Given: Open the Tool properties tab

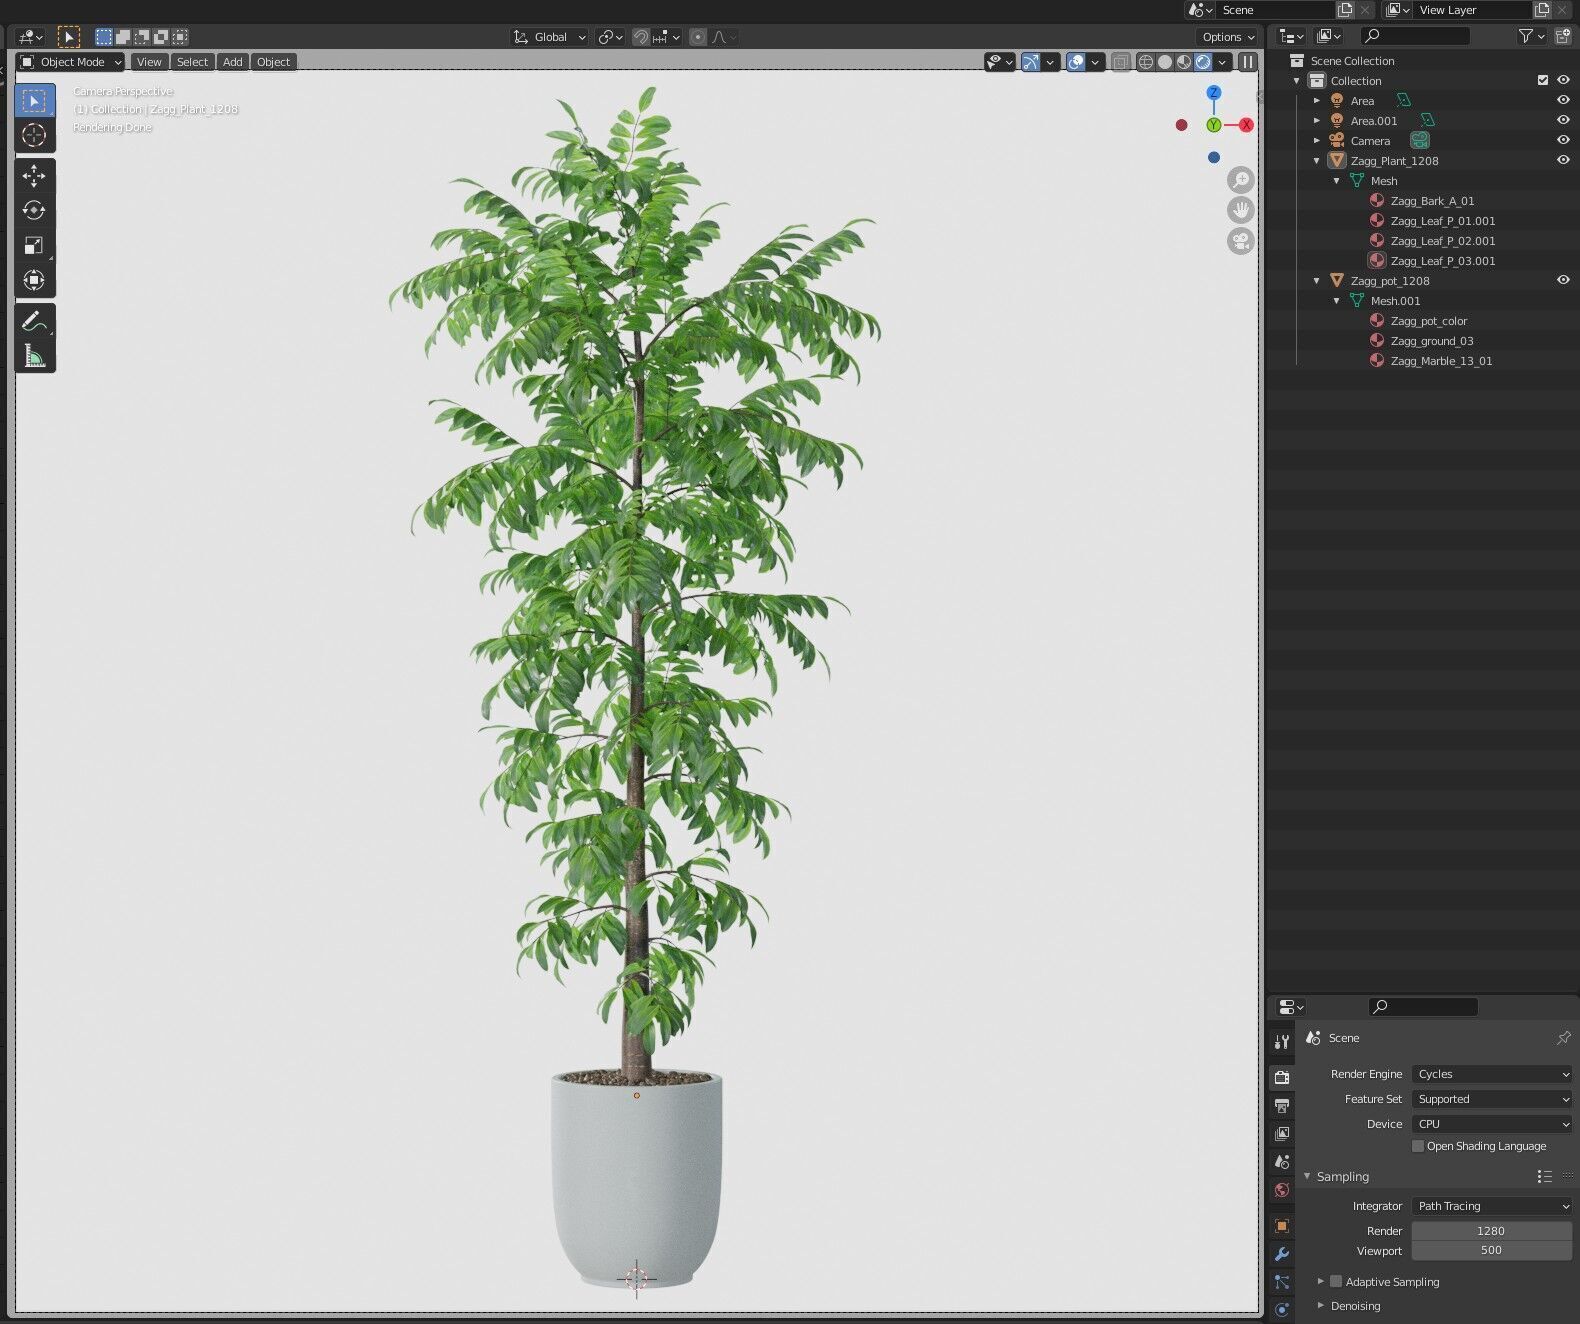Looking at the screenshot, I should 1282,1042.
